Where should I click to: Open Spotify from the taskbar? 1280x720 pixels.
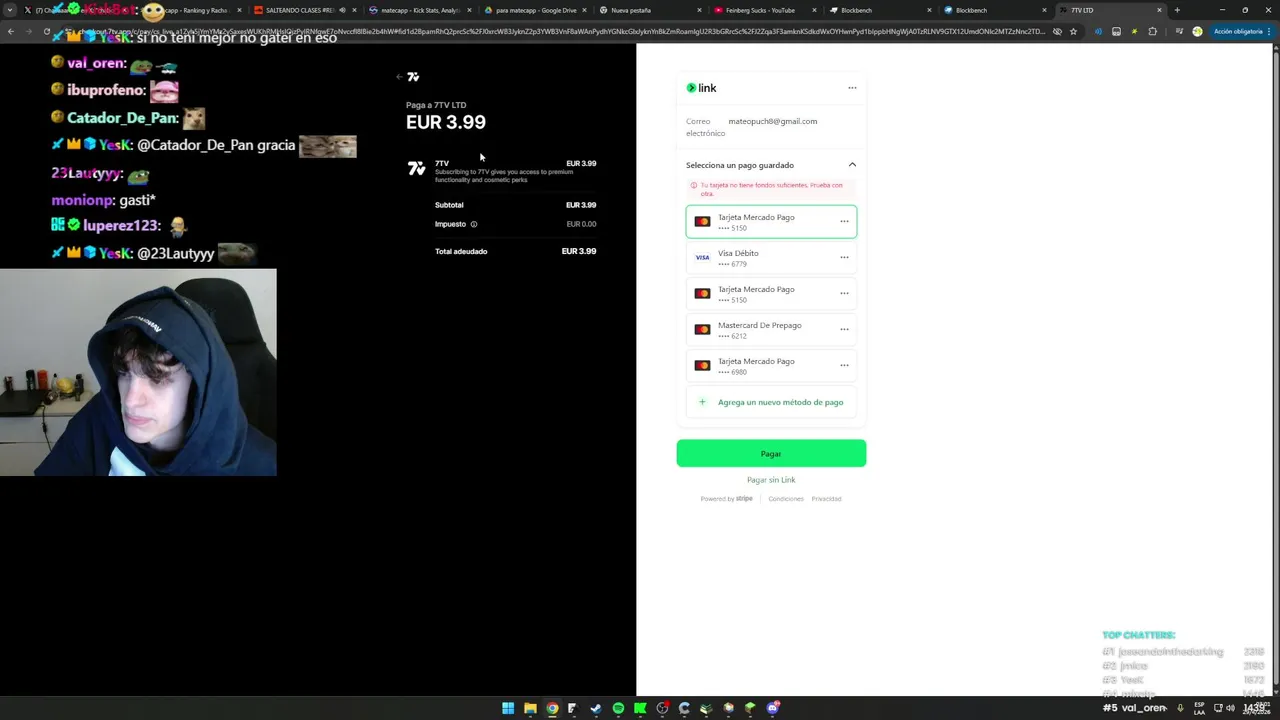coord(618,708)
